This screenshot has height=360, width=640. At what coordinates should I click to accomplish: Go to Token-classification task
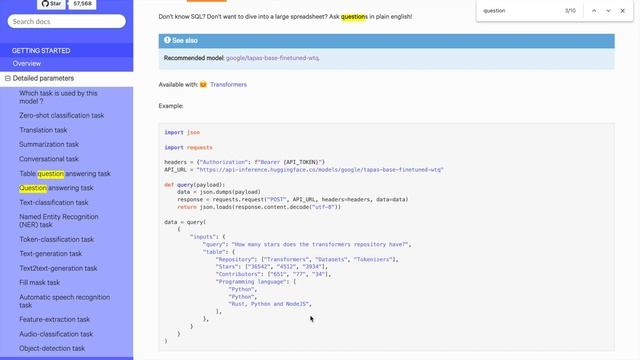pos(56,240)
